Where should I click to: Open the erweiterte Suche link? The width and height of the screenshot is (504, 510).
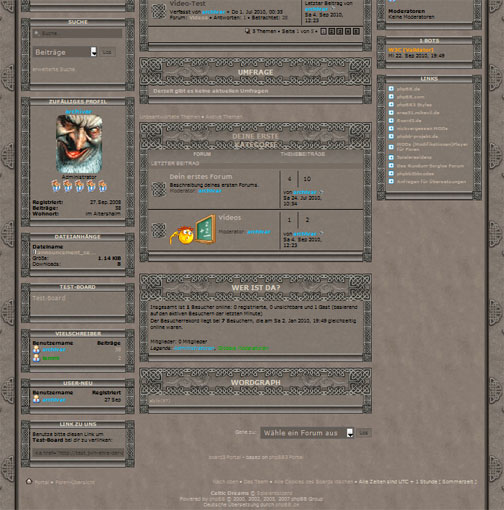pyautogui.click(x=54, y=69)
